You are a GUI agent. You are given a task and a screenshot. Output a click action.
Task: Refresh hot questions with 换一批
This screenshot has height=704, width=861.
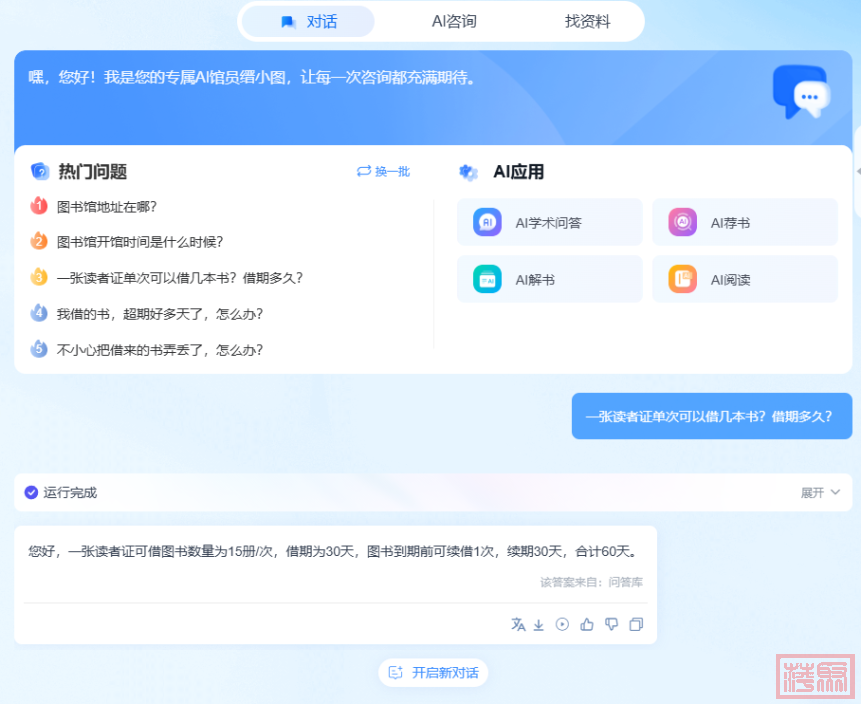[383, 172]
